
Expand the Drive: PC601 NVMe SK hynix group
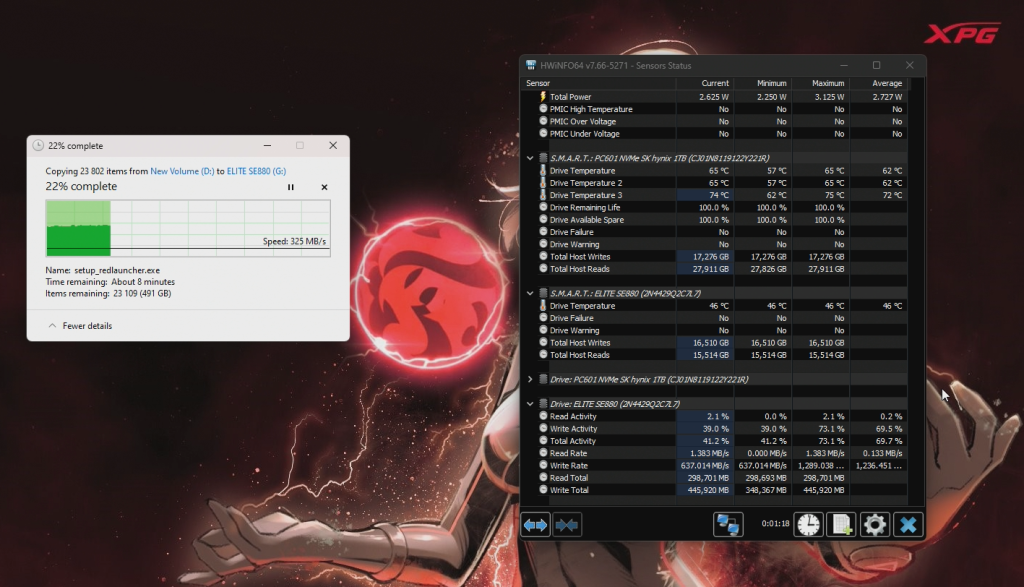530,379
